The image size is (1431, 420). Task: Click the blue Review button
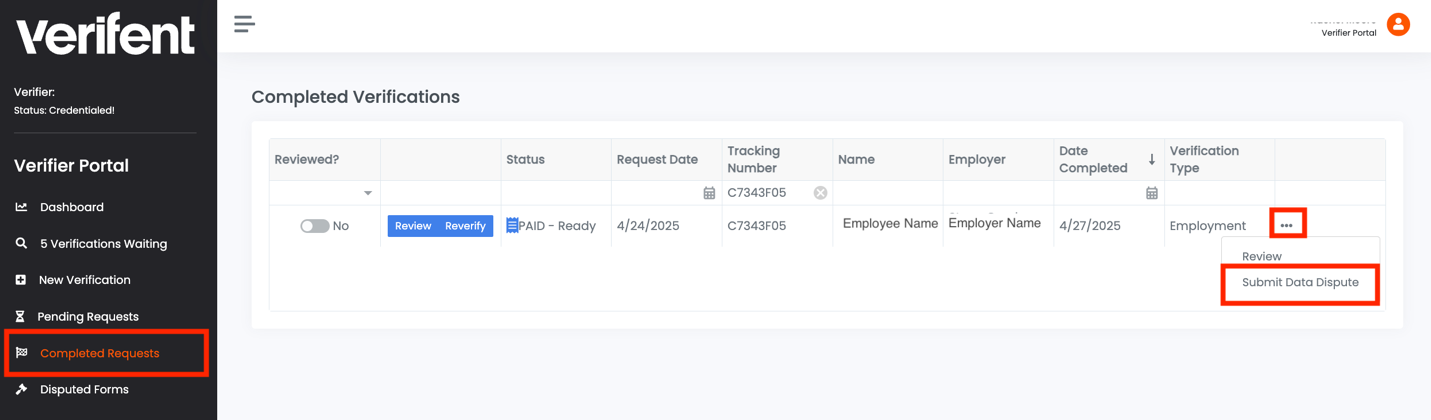(x=413, y=226)
